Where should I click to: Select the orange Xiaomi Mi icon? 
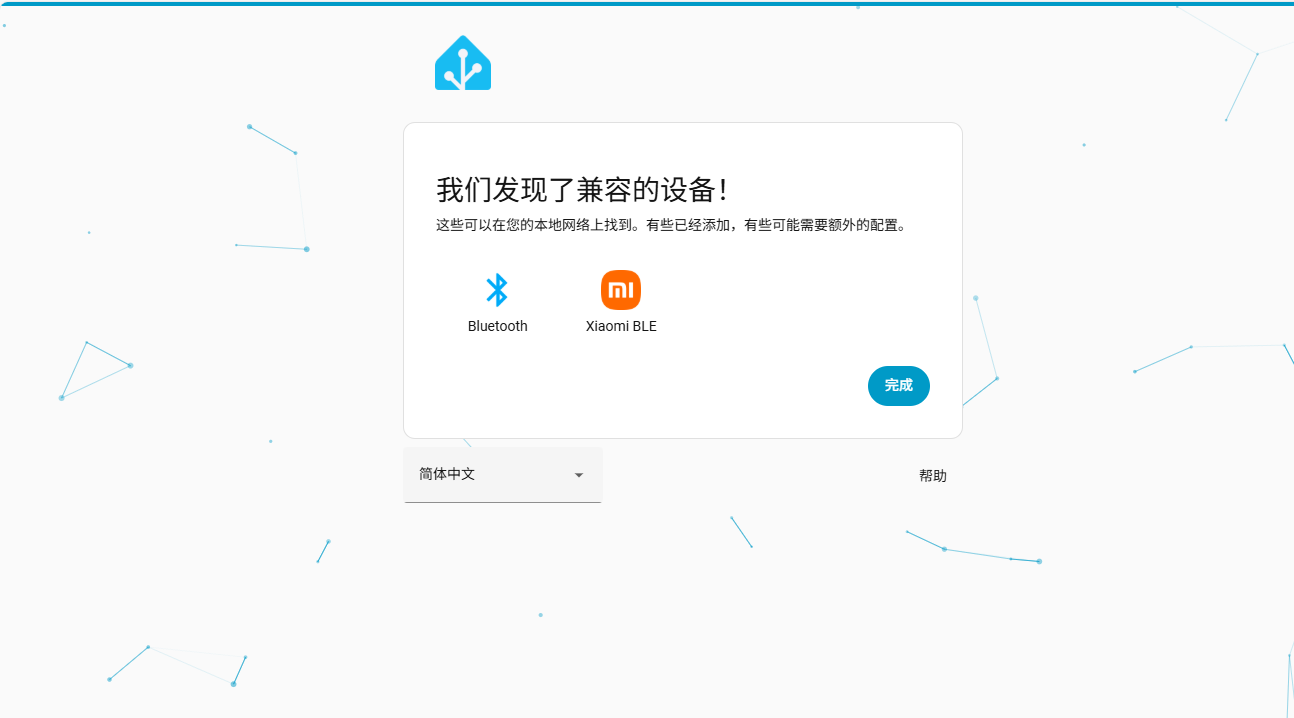[621, 290]
